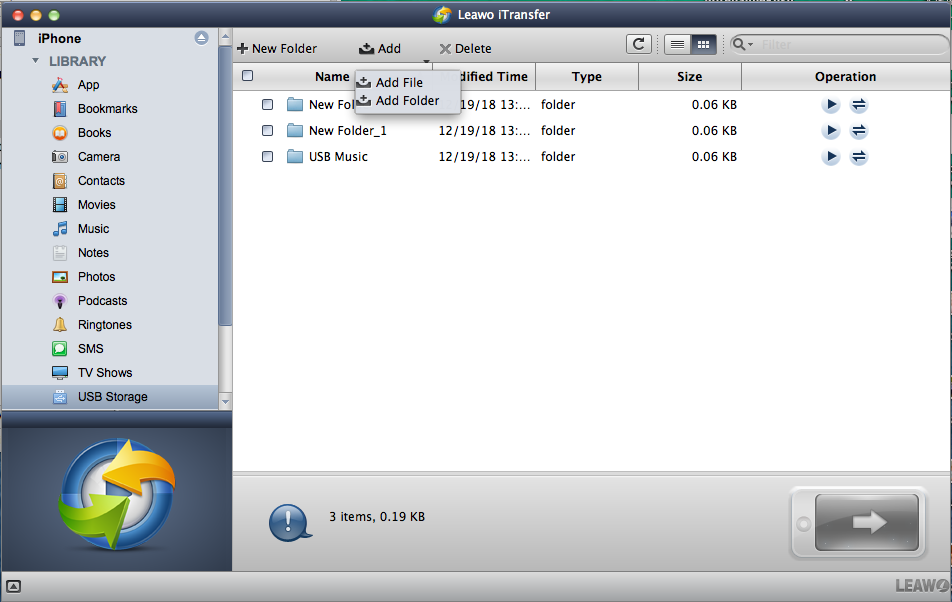Check the USB Music folder checkbox
The height and width of the screenshot is (602, 952).
point(267,157)
